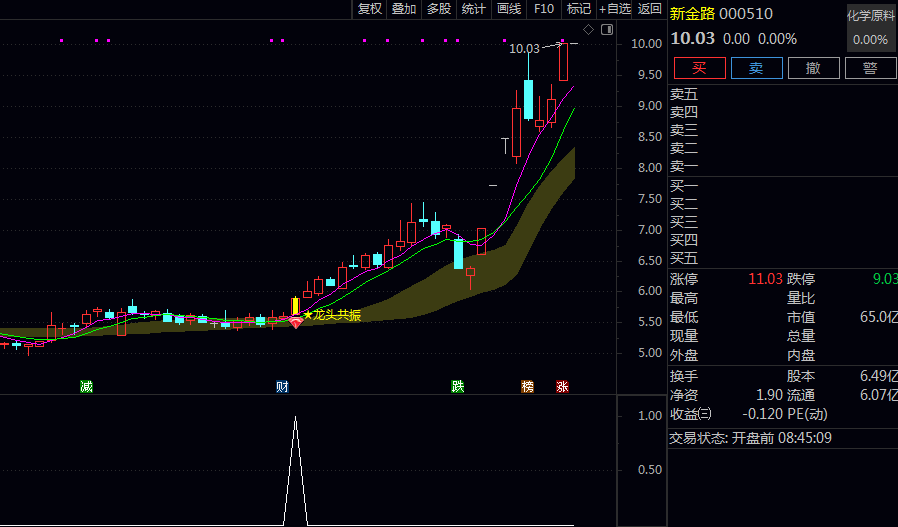Click the indicator spike peak in lower panel
Image resolution: width=898 pixels, height=527 pixels.
(296, 418)
